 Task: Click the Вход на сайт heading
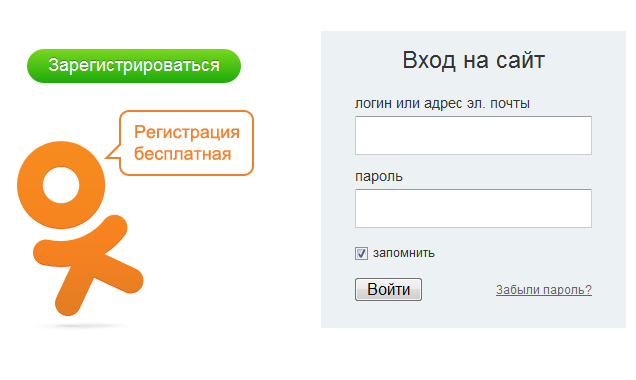click(473, 60)
